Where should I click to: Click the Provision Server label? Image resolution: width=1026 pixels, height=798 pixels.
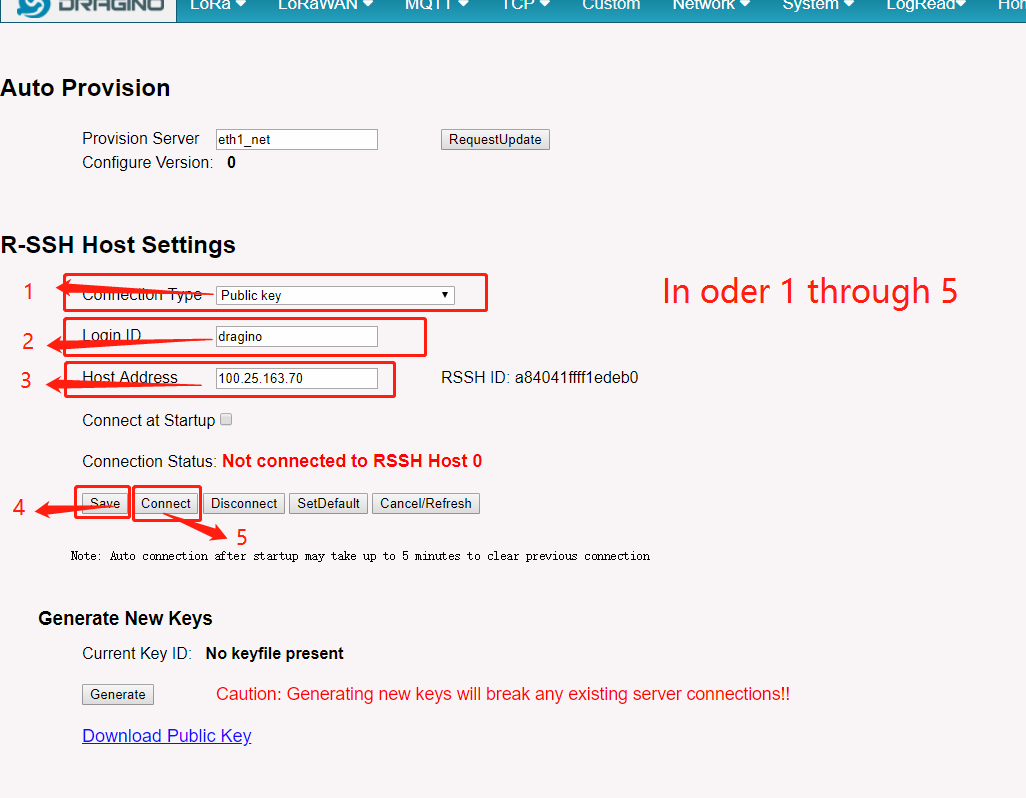point(141,139)
